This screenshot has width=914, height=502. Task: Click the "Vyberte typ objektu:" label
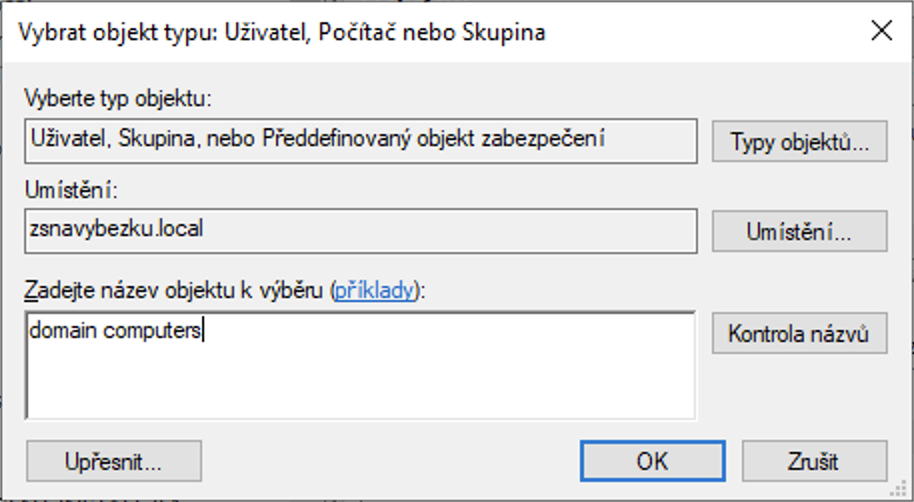pyautogui.click(x=120, y=99)
